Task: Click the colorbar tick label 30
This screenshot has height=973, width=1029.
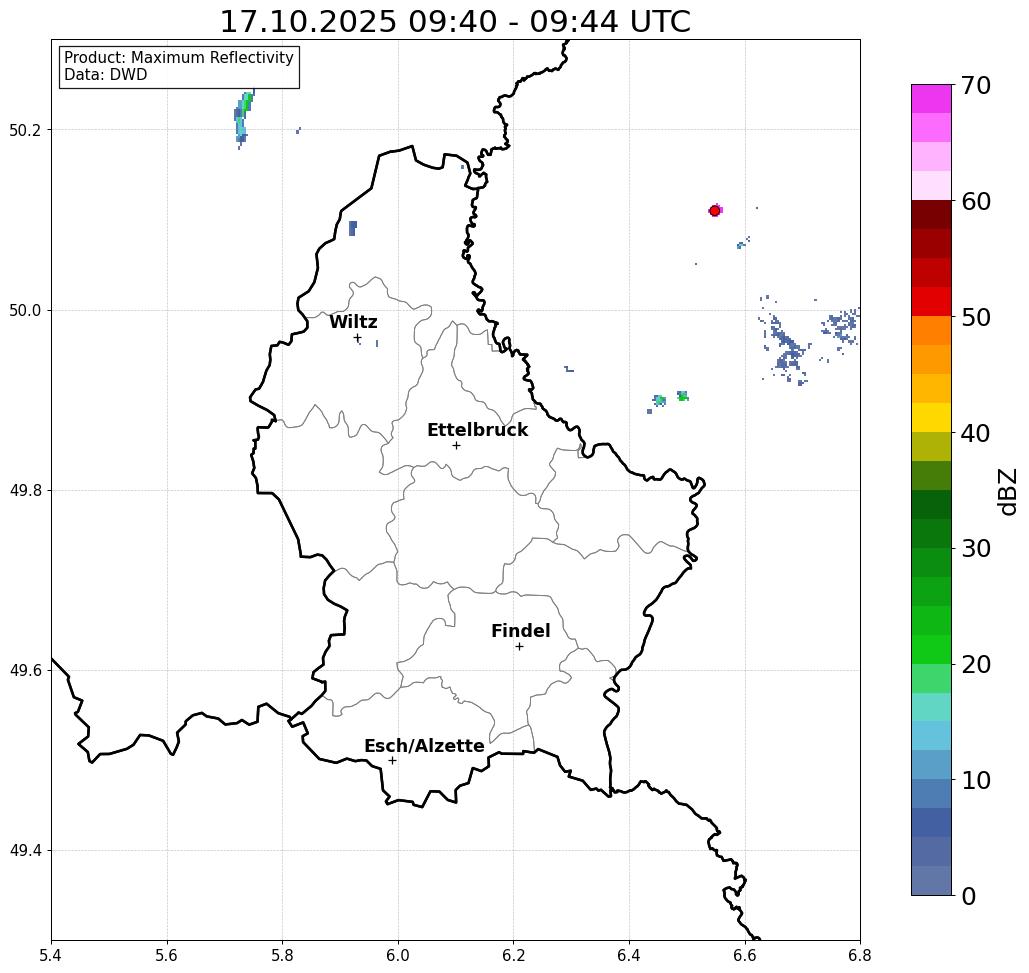Action: pos(975,549)
